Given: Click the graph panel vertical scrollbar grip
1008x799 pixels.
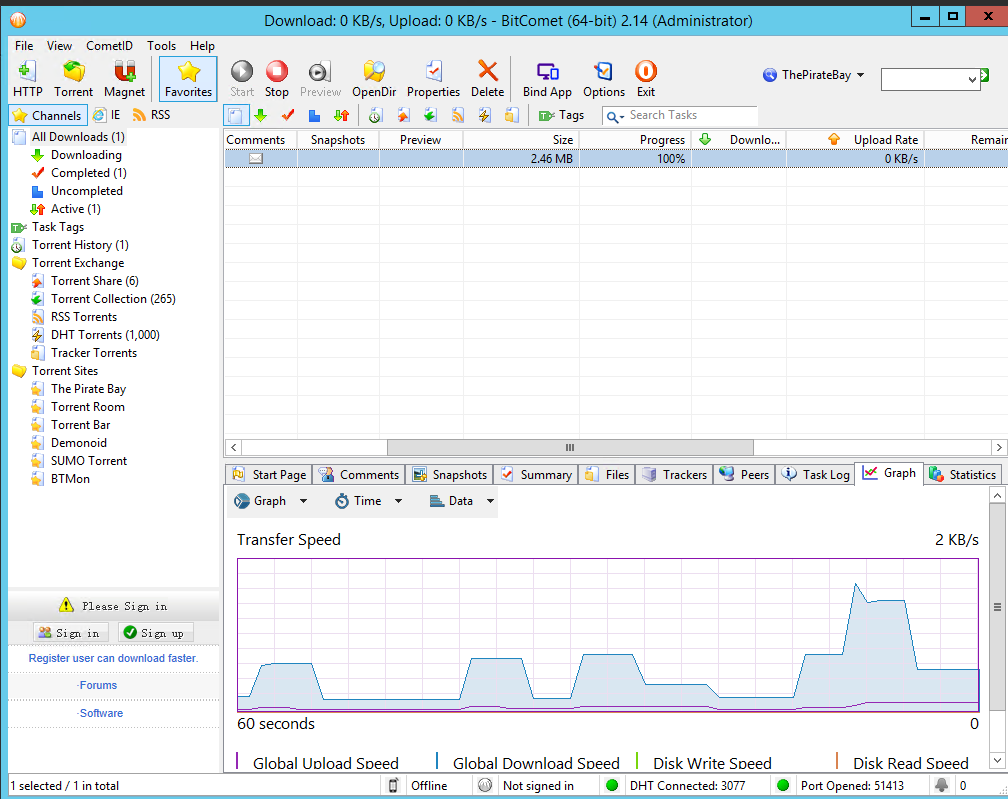Looking at the screenshot, I should point(997,607).
